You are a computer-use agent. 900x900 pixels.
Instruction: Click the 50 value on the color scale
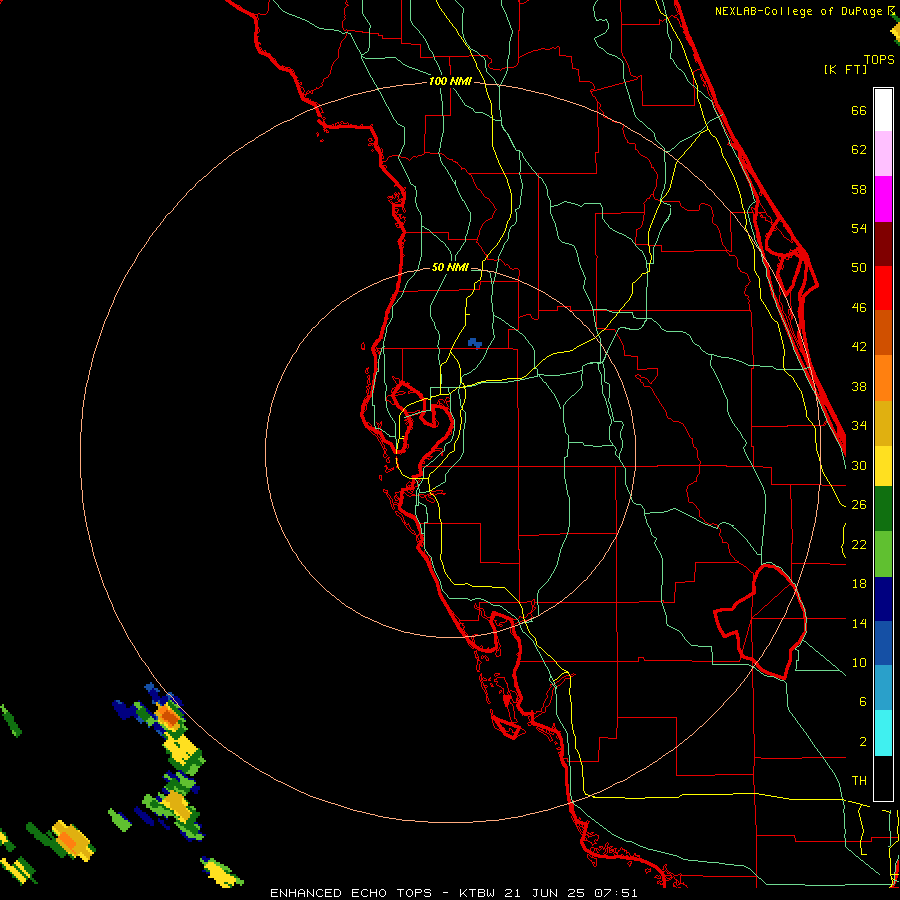pos(859,268)
